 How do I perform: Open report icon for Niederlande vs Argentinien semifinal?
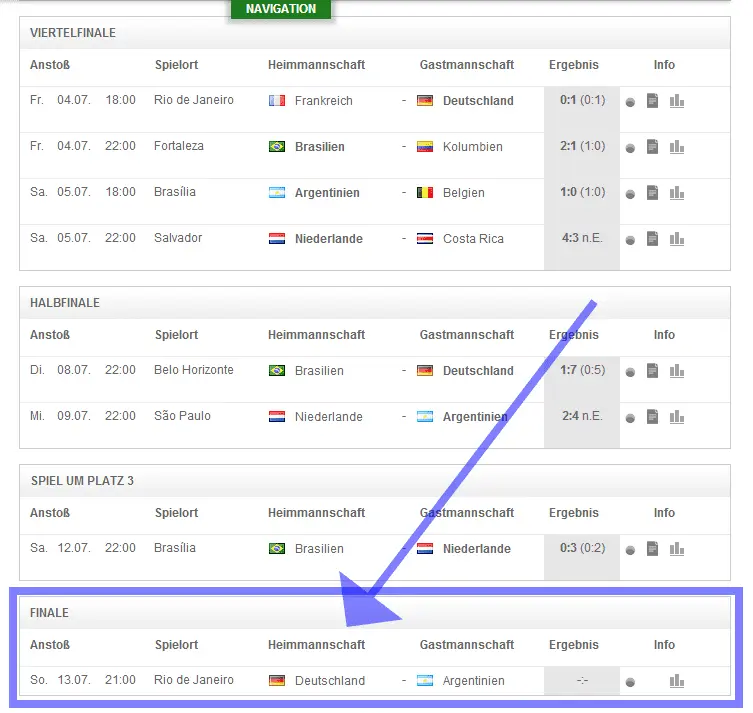pos(652,417)
